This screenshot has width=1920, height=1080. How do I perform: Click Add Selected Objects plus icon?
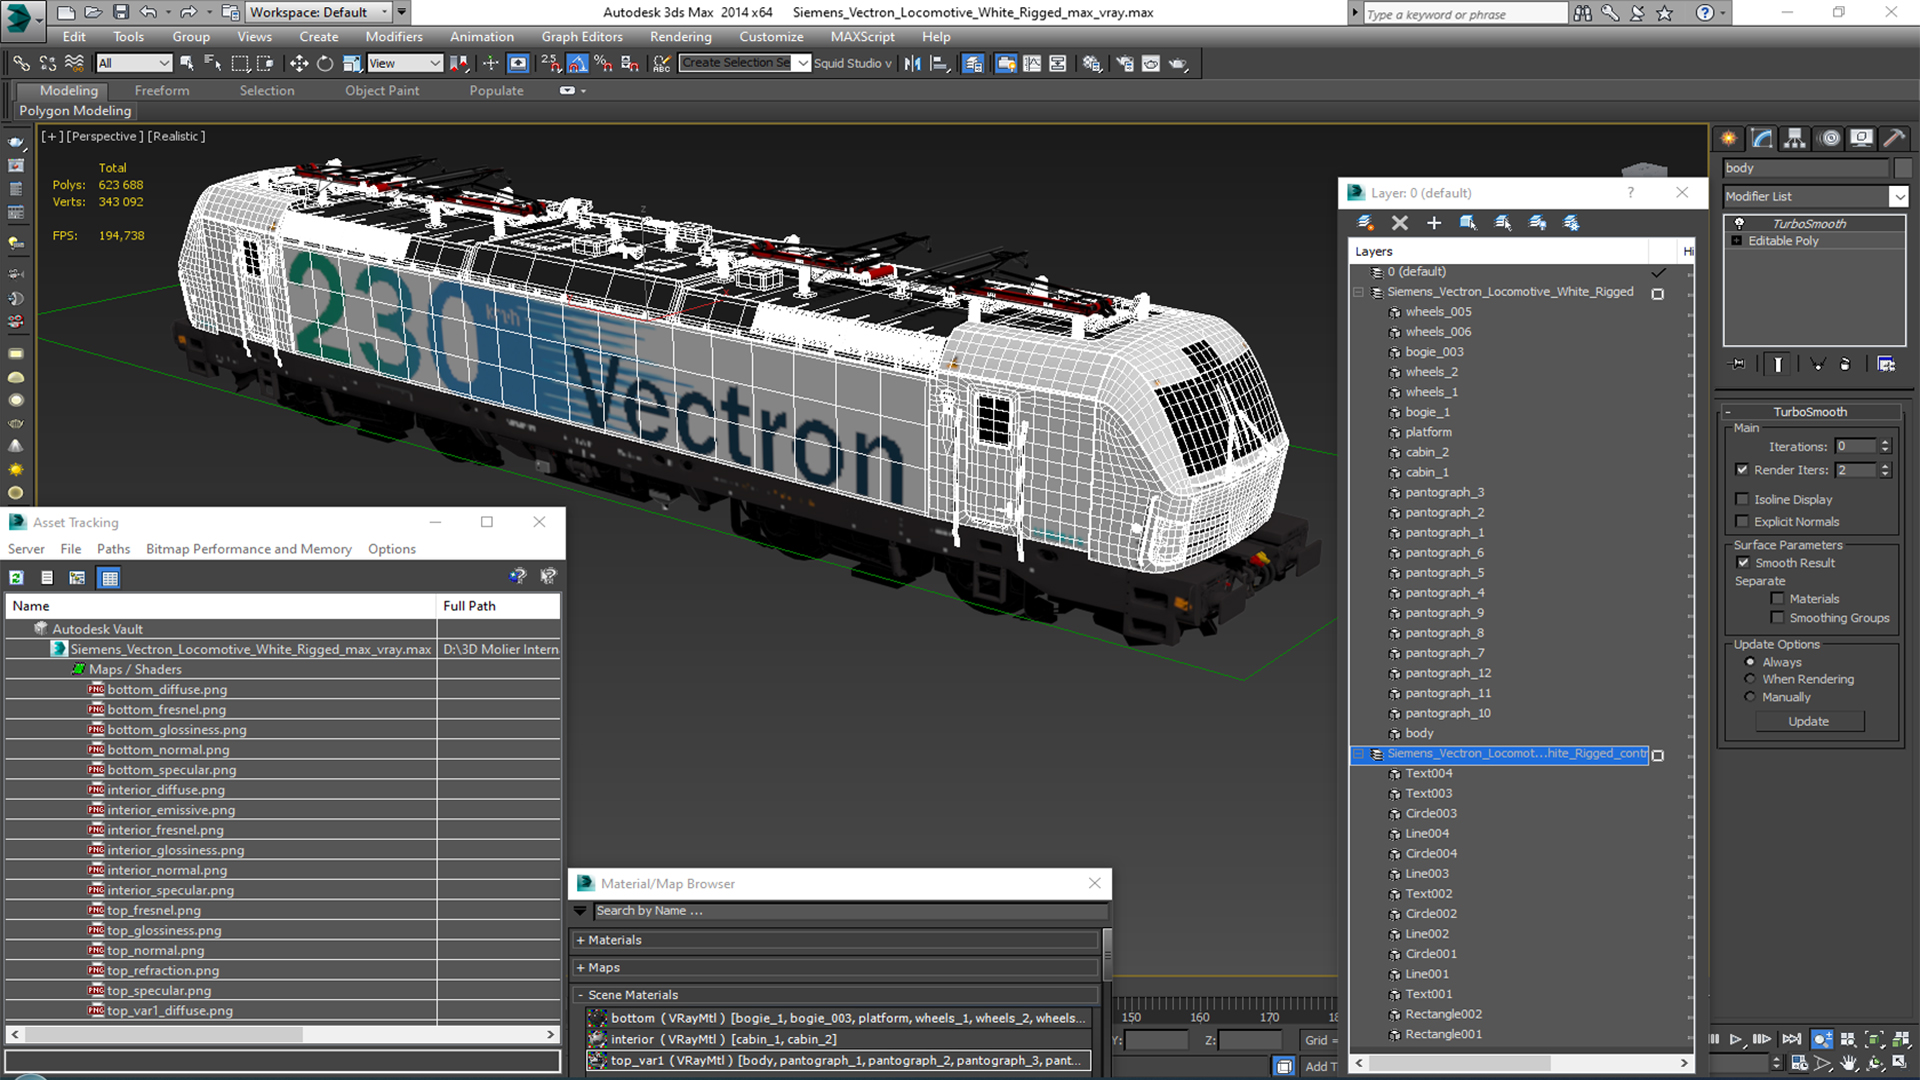pyautogui.click(x=1434, y=223)
